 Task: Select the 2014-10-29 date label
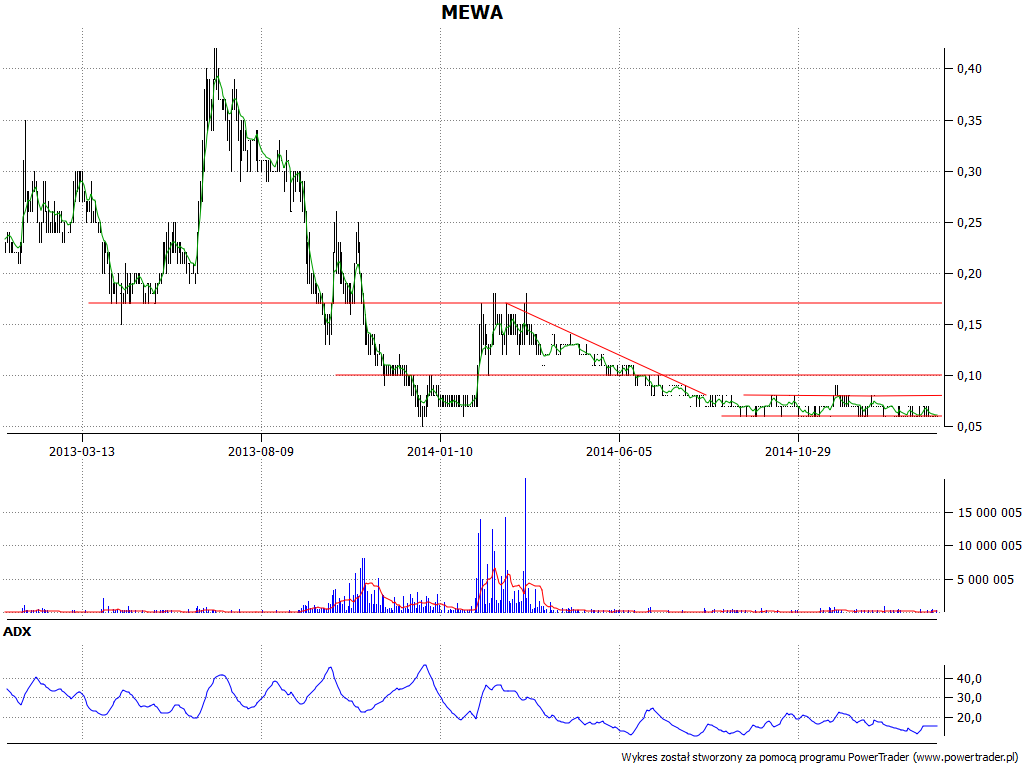(798, 451)
